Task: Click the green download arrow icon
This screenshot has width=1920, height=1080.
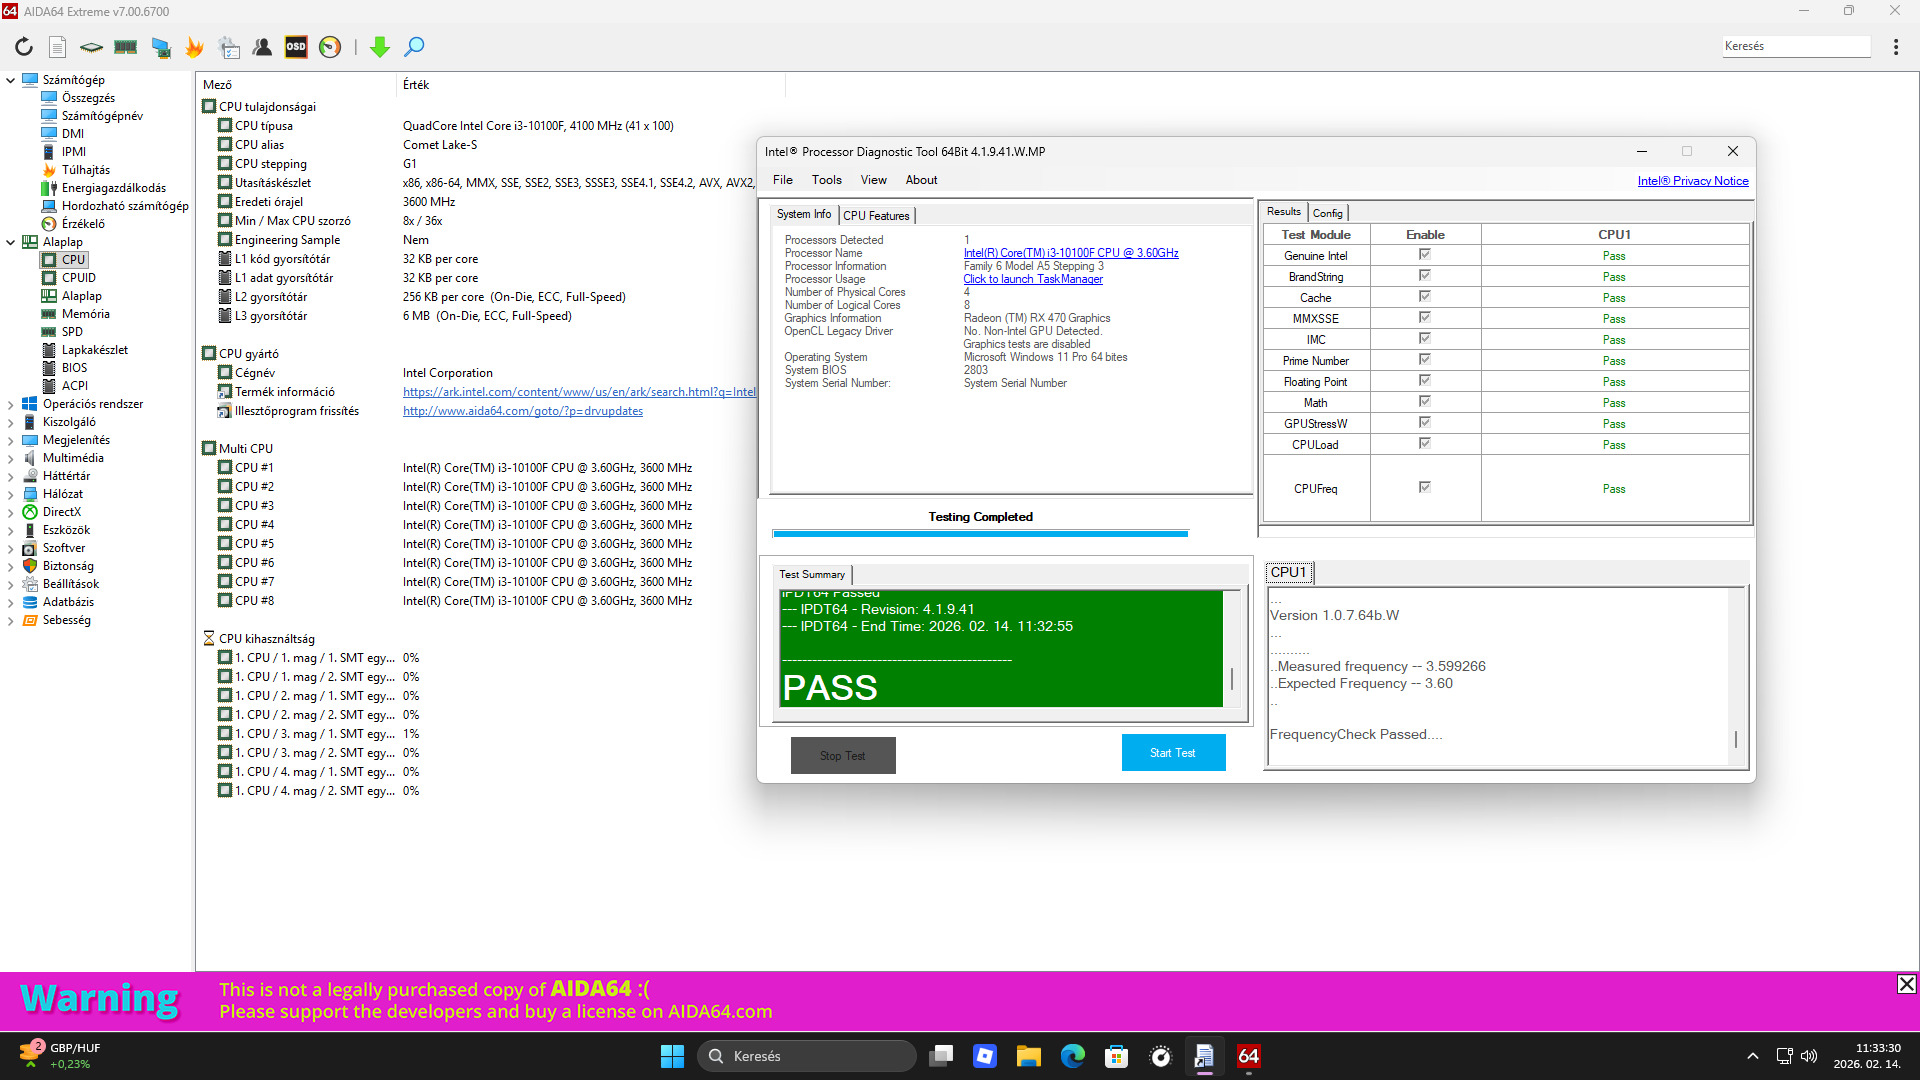Action: [x=380, y=47]
